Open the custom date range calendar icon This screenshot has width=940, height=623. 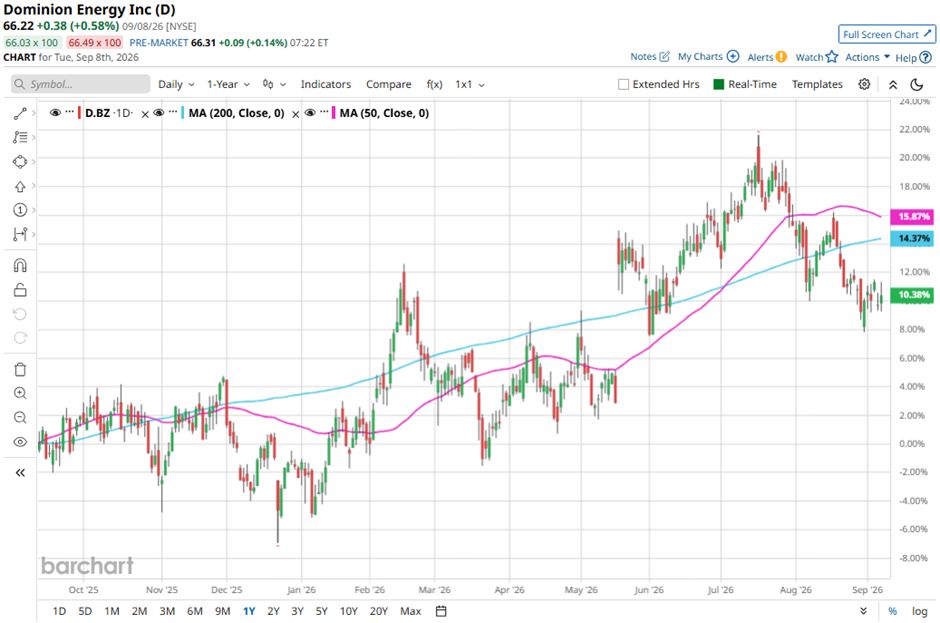[x=441, y=611]
